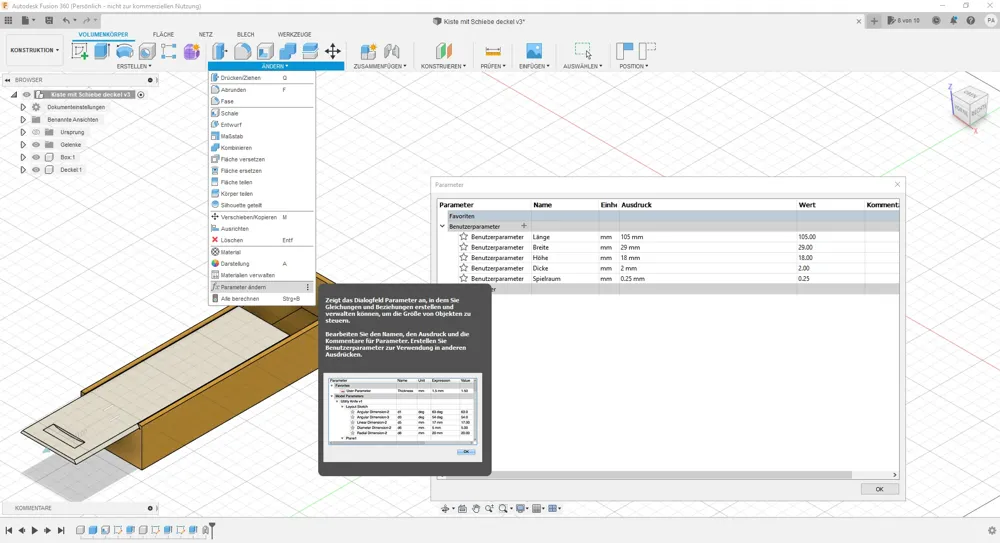Close the Parameter dialog
The height and width of the screenshot is (543, 1000).
click(897, 184)
